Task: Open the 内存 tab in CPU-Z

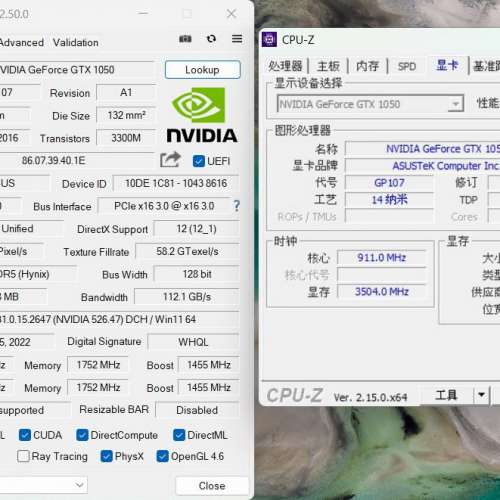Action: [x=368, y=66]
